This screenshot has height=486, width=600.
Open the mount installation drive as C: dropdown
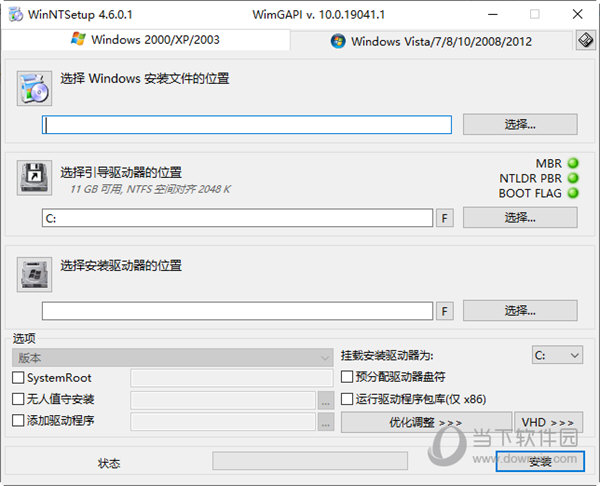tap(557, 356)
